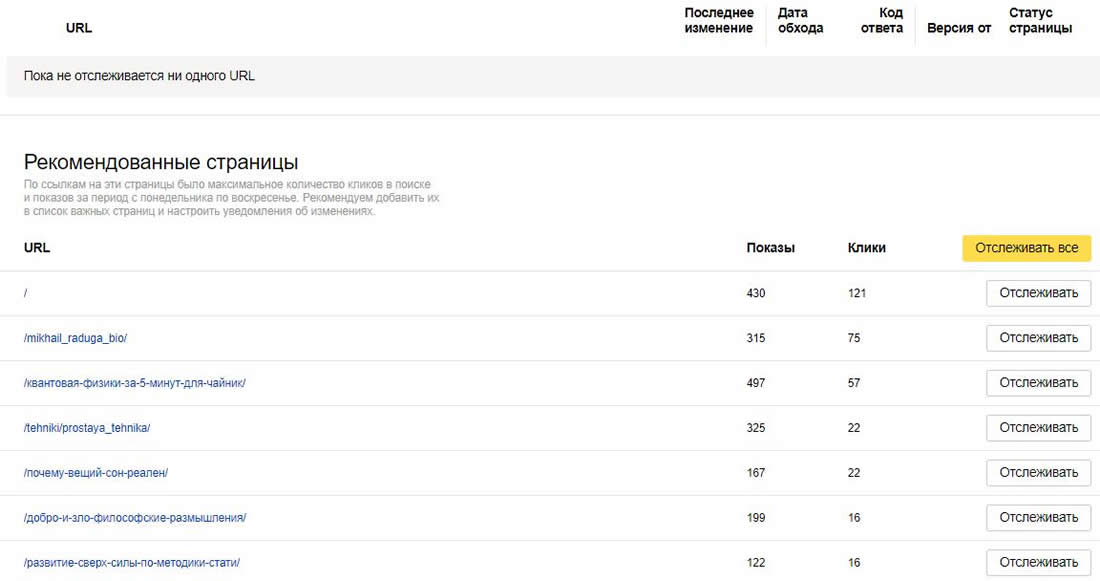Click the Клики column header
Image resolution: width=1100 pixels, height=581 pixels.
(866, 248)
